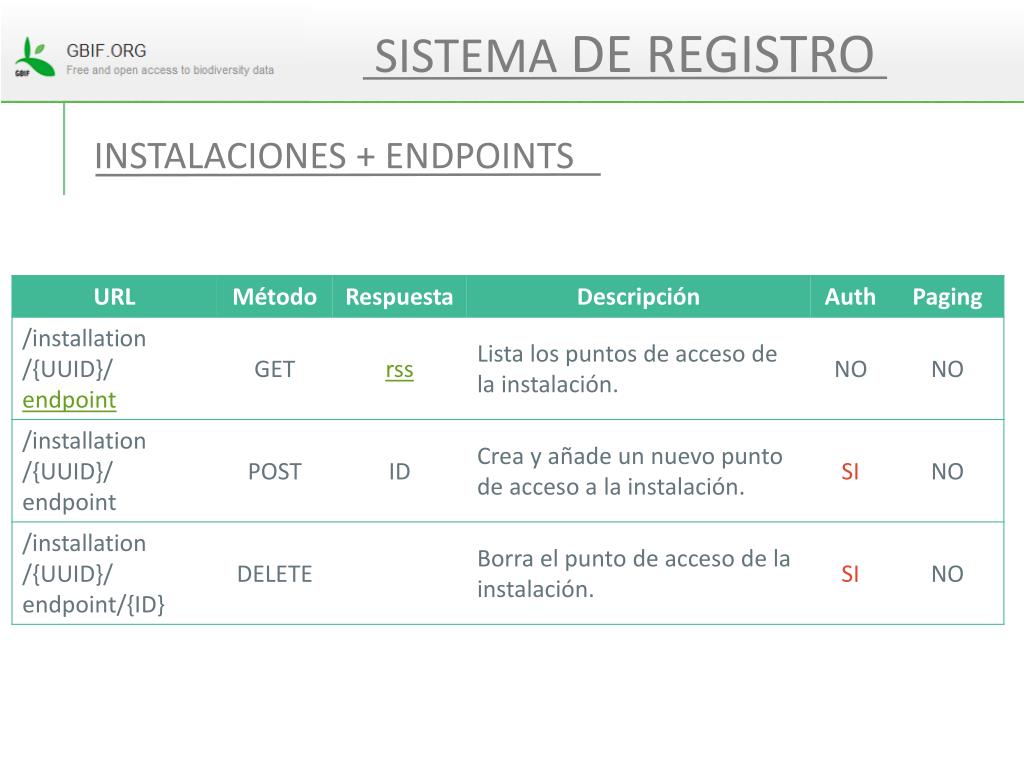The image size is (1024, 768).
Task: Select the INSTALACIONES + ENDPOINTS subheading
Action: 334,156
